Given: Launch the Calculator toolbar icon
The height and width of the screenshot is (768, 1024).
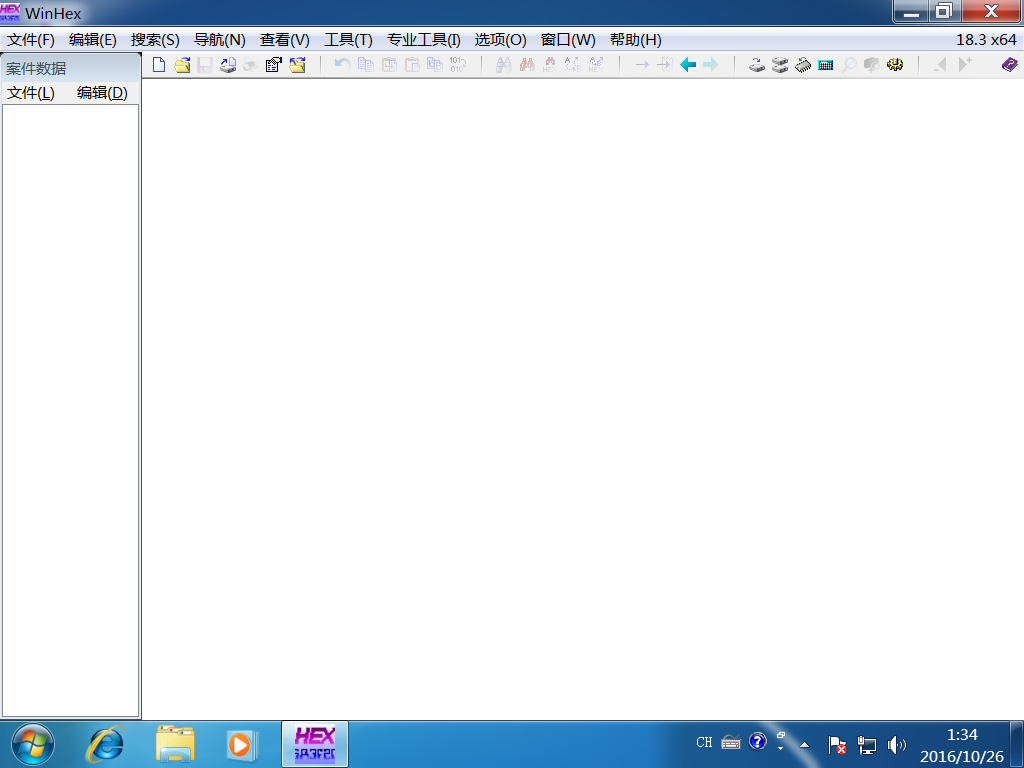Looking at the screenshot, I should tap(825, 65).
